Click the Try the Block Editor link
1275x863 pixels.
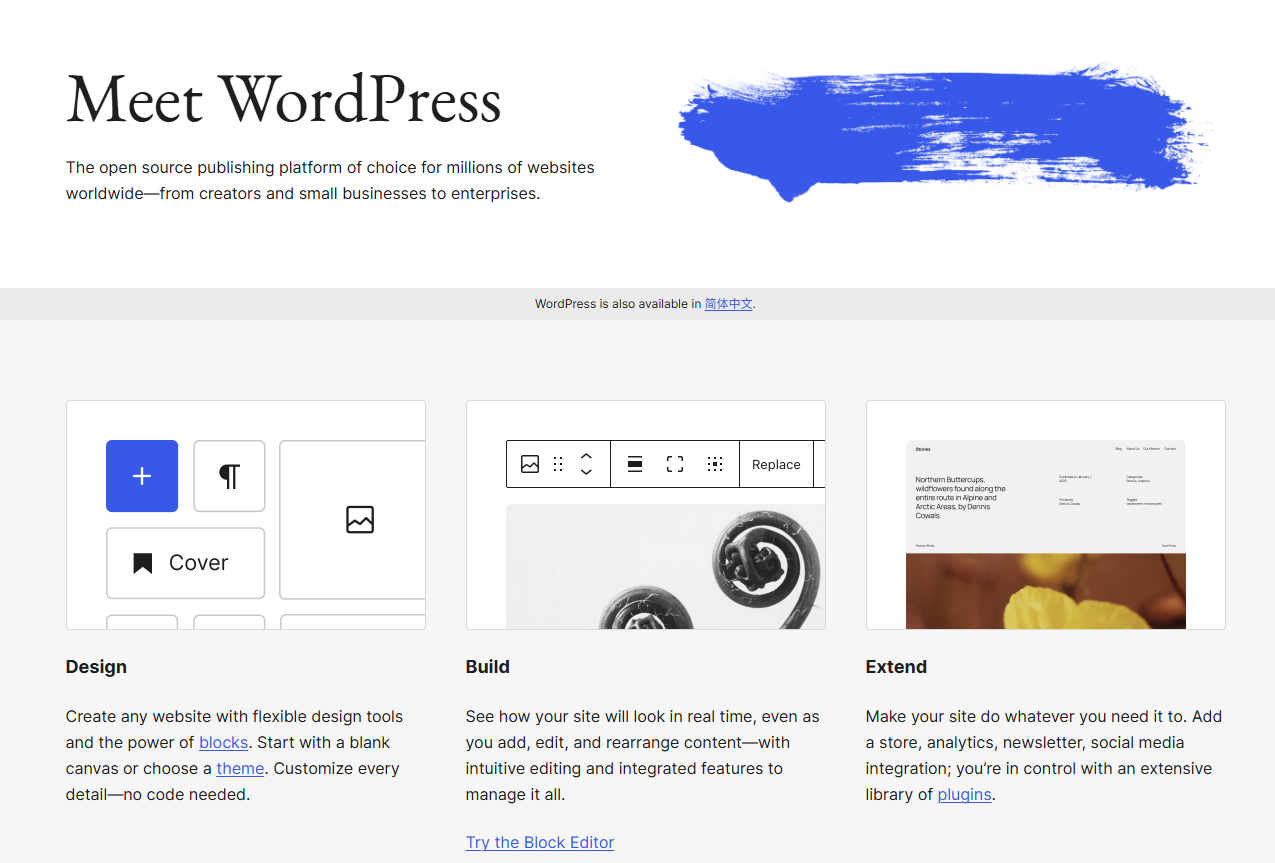(x=540, y=842)
